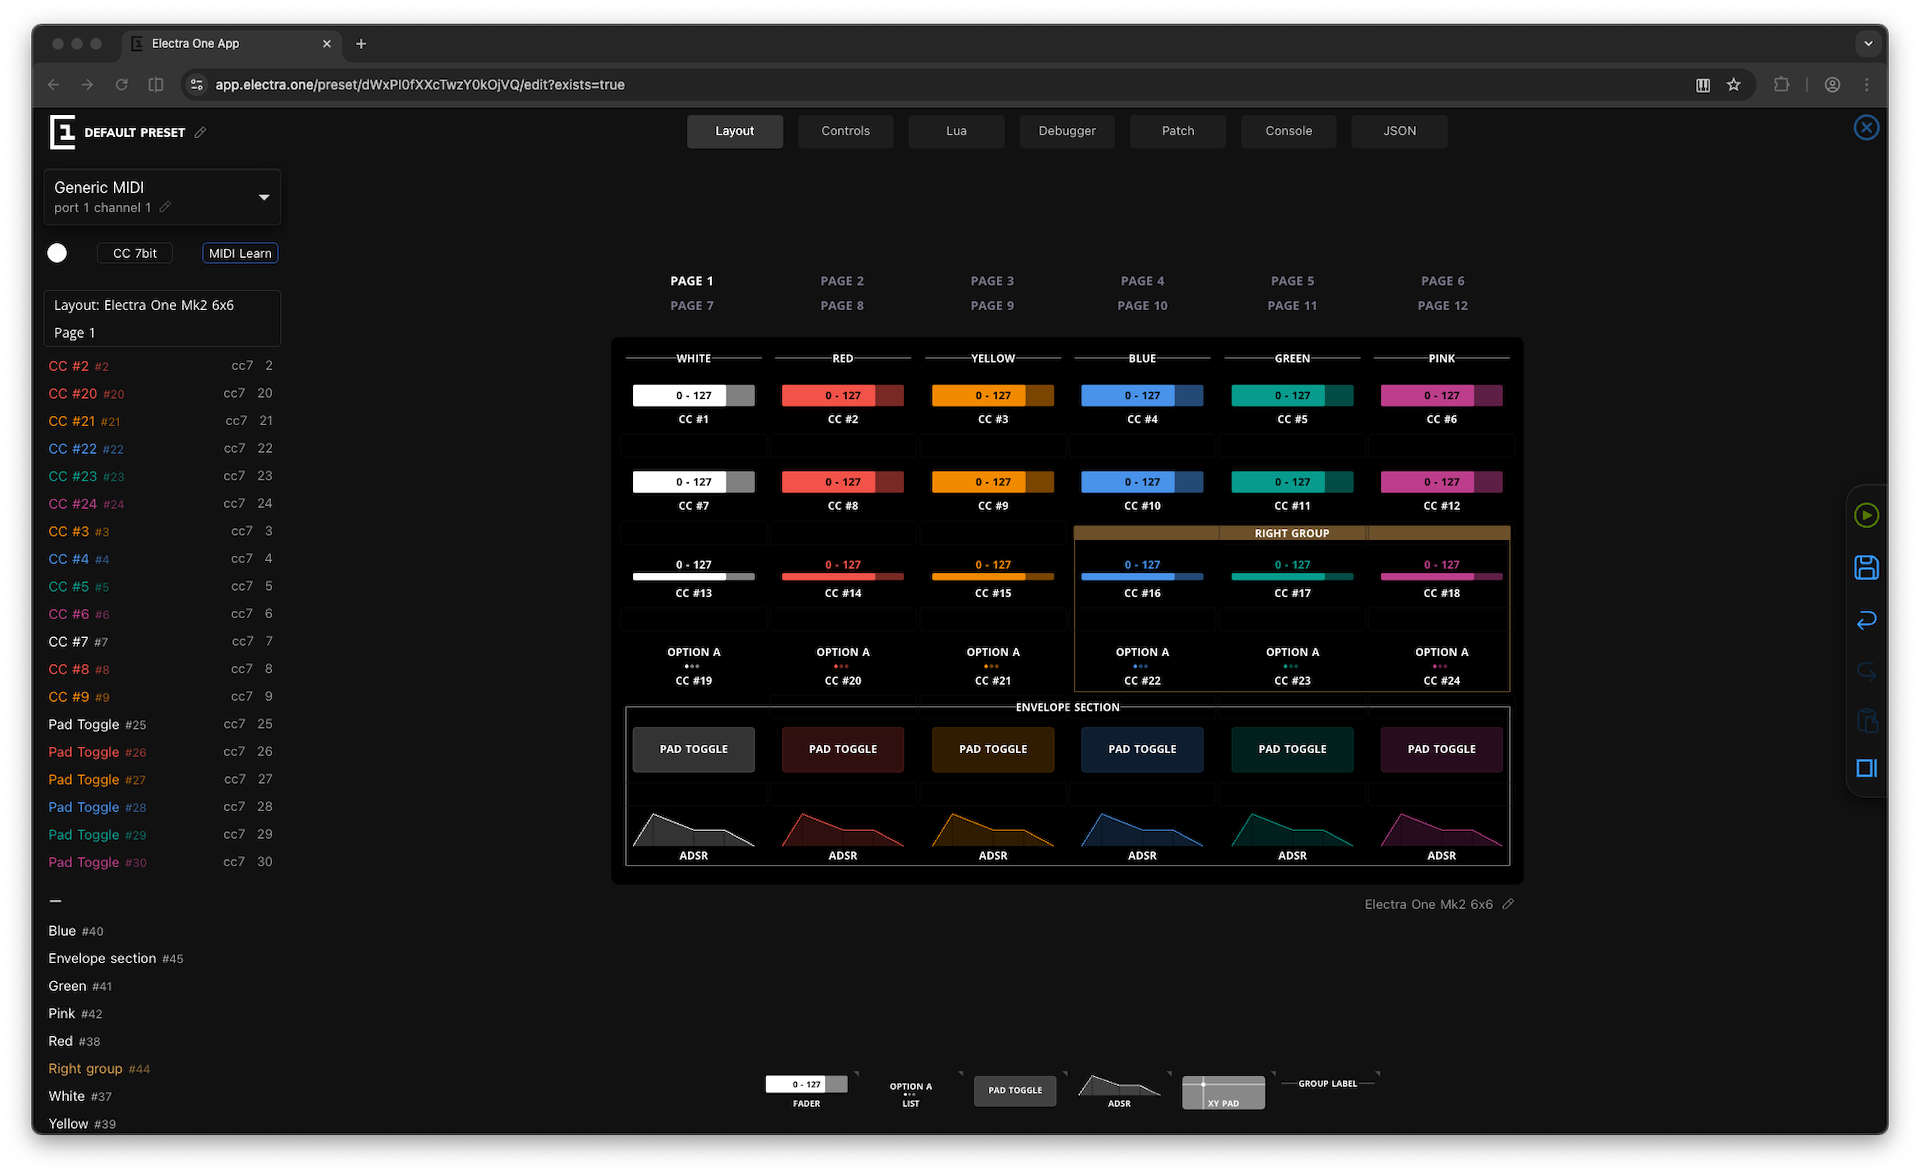Screen dimensions: 1920x1174
Task: Toggle the sidebar panel icon on right toolbar
Action: click(x=1866, y=768)
